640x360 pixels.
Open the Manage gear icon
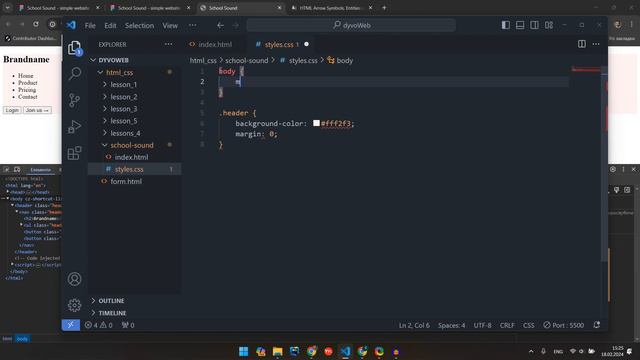click(74, 305)
